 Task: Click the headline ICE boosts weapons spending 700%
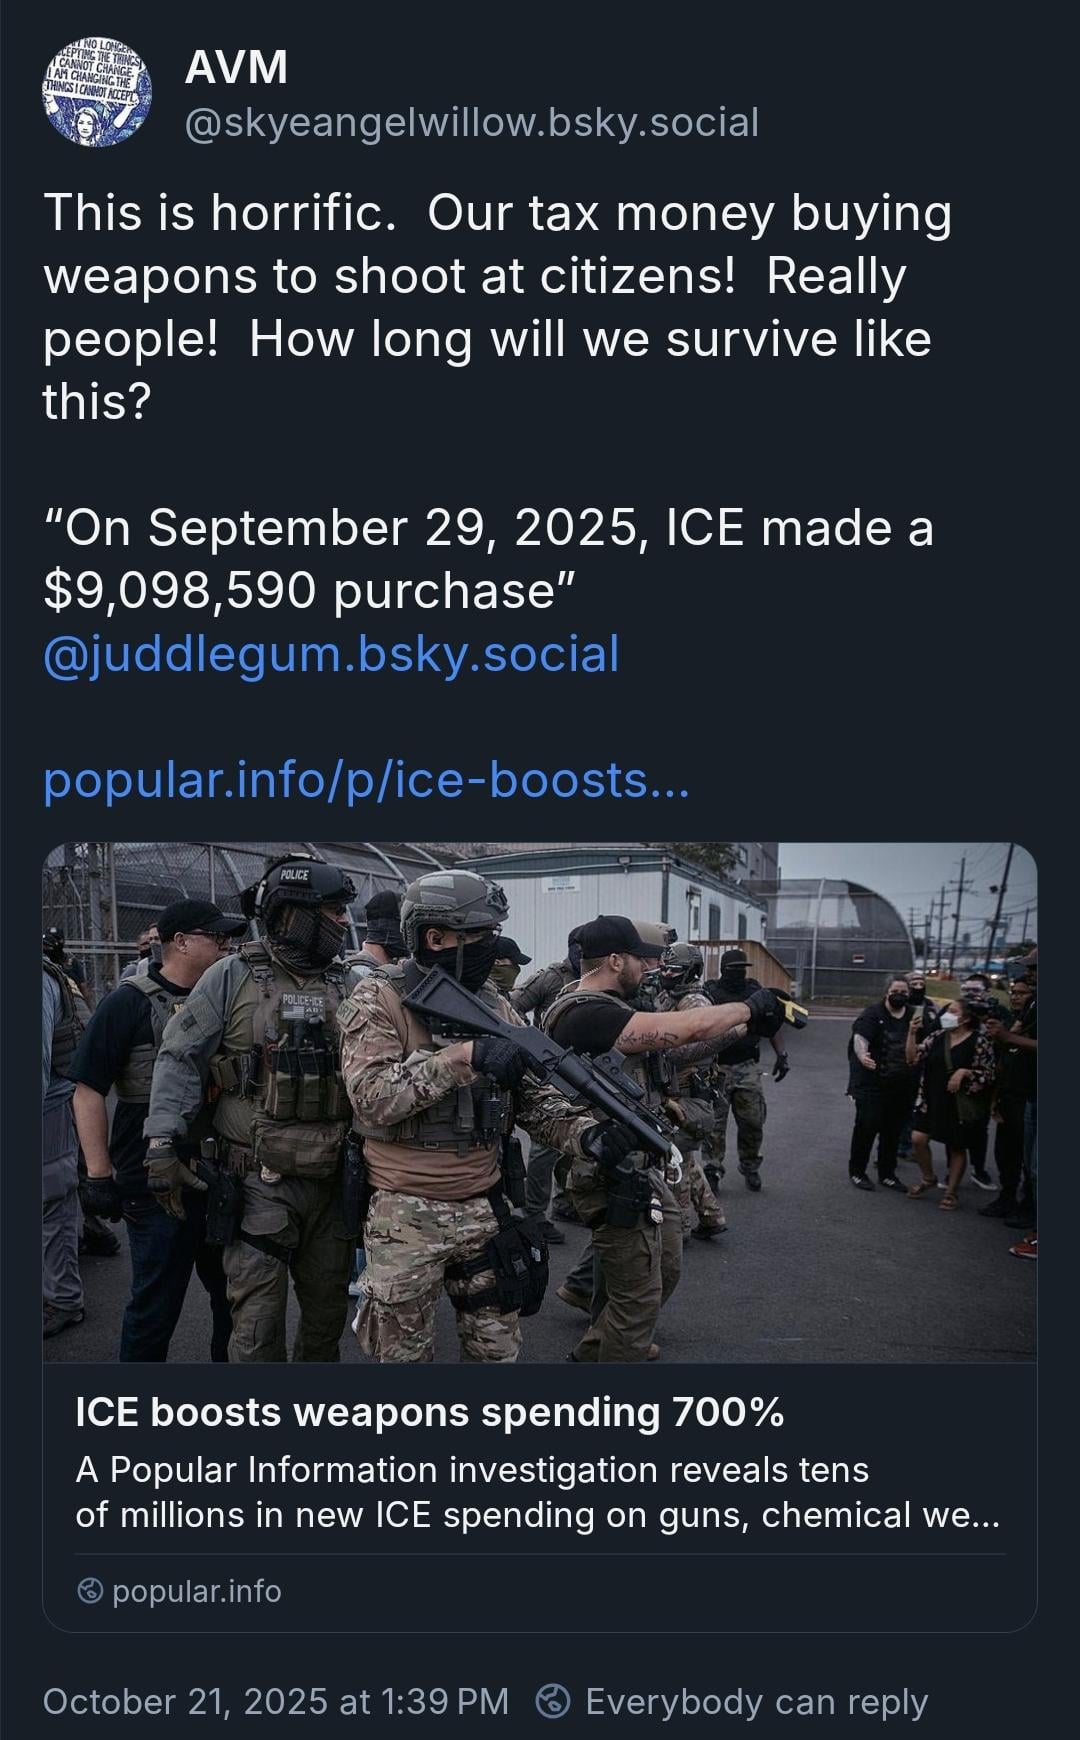point(429,1412)
